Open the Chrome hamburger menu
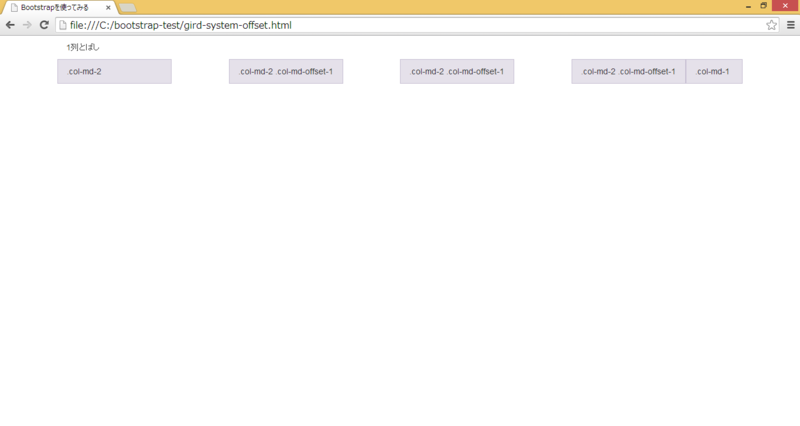The image size is (800, 426). click(x=791, y=25)
